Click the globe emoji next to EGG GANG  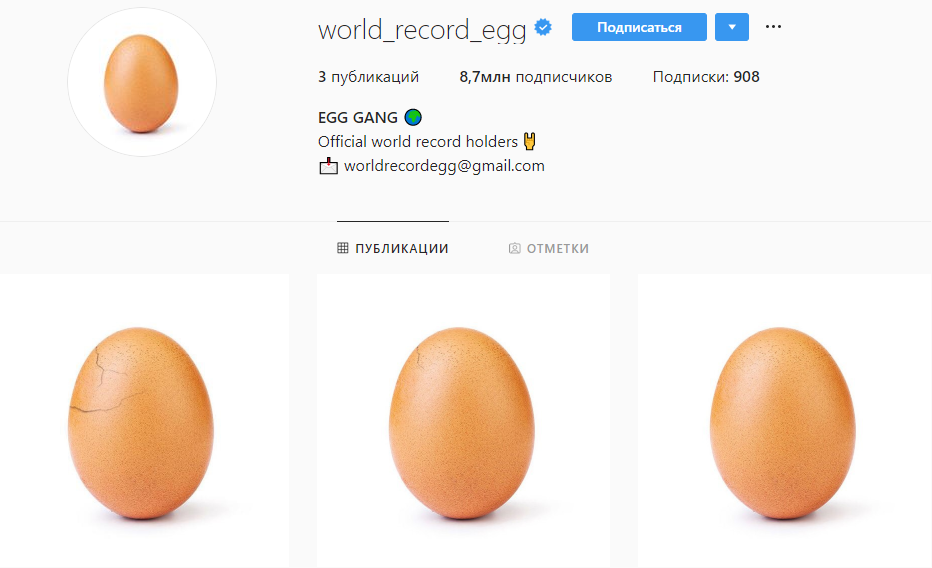[x=413, y=118]
